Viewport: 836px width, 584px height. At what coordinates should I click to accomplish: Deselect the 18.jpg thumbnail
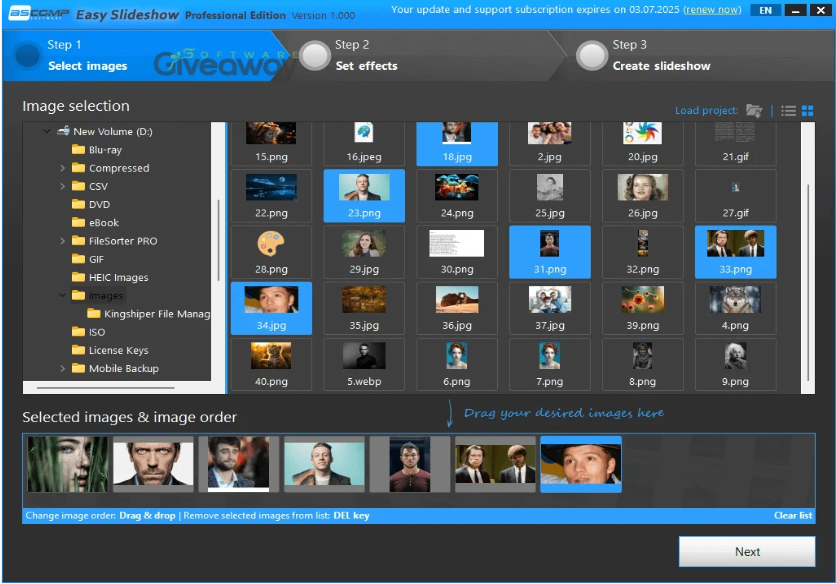(x=457, y=143)
